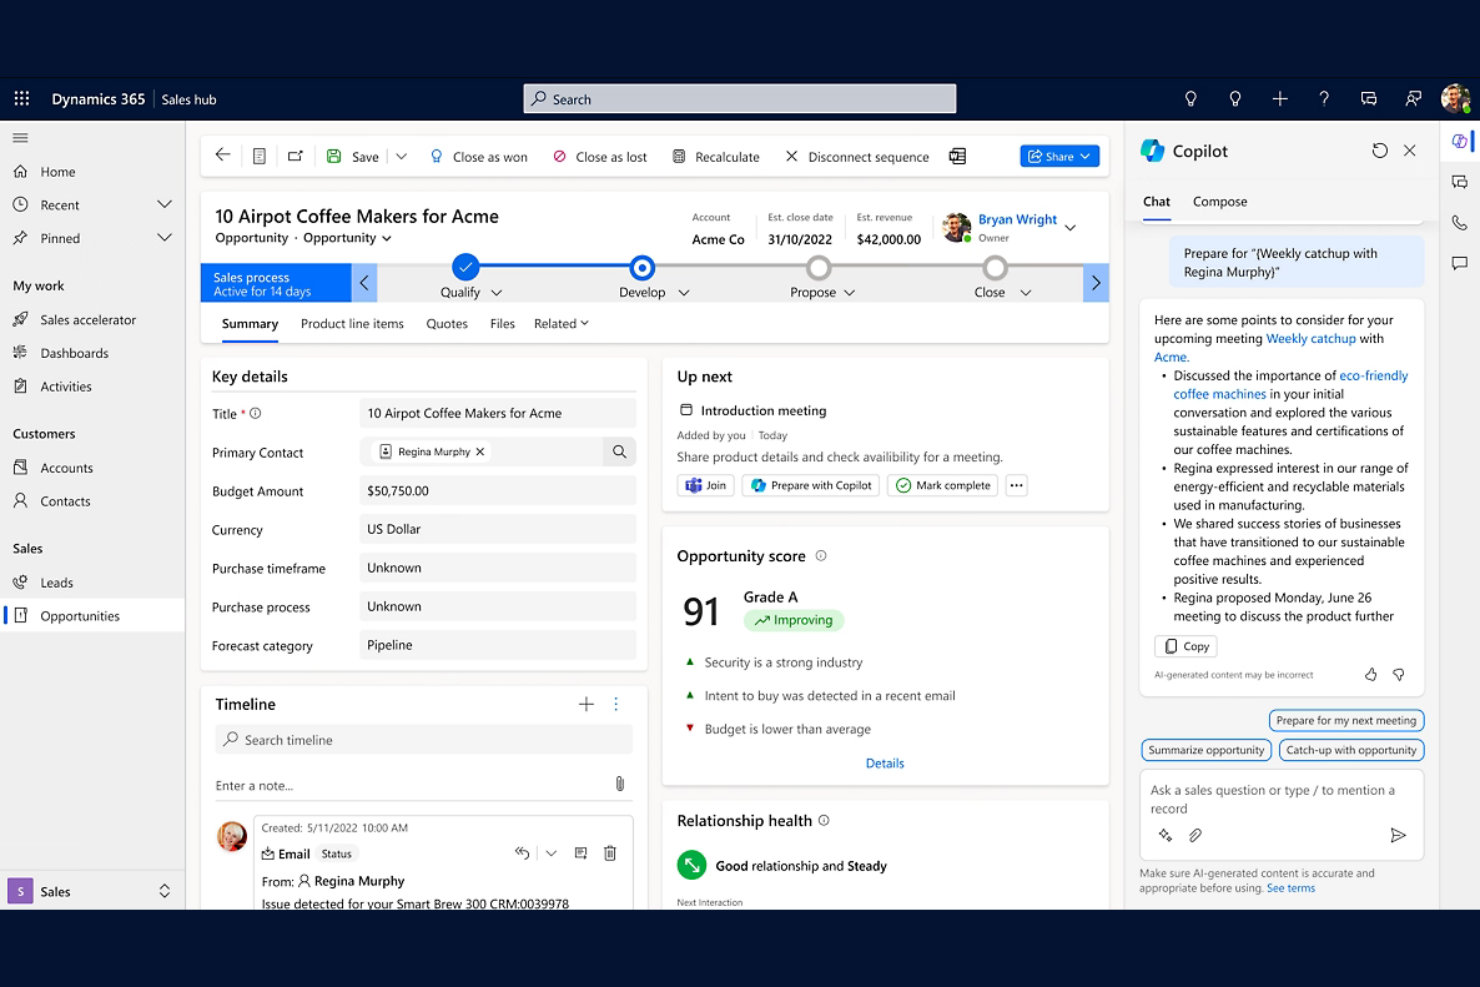The height and width of the screenshot is (987, 1480).
Task: Open record in new window icon
Action: click(x=295, y=156)
